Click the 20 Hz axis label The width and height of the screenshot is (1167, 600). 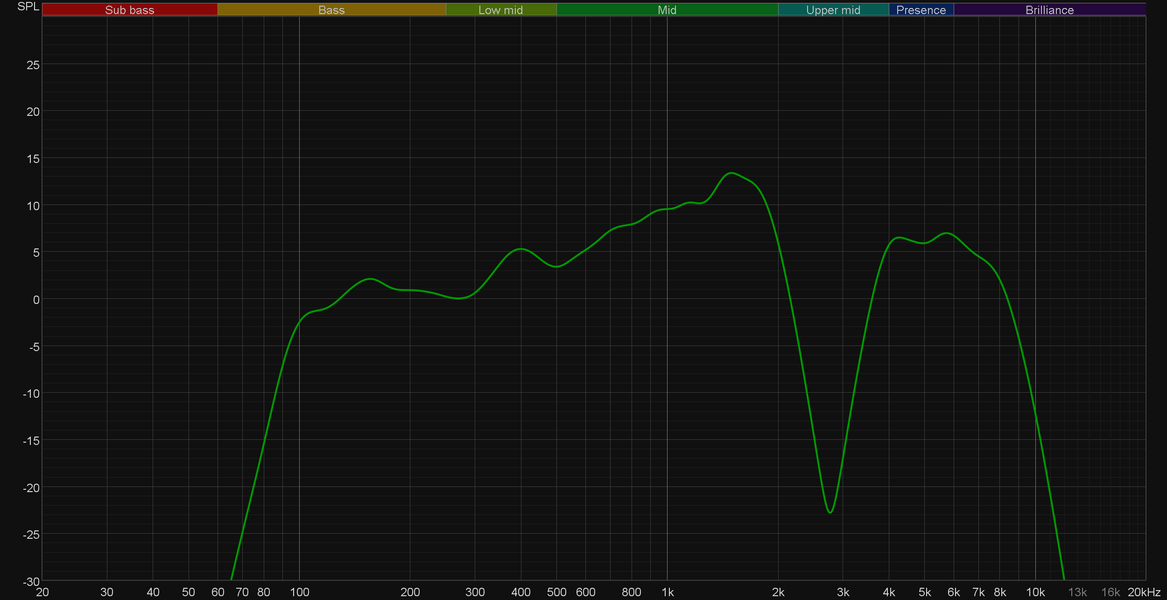coord(42,593)
